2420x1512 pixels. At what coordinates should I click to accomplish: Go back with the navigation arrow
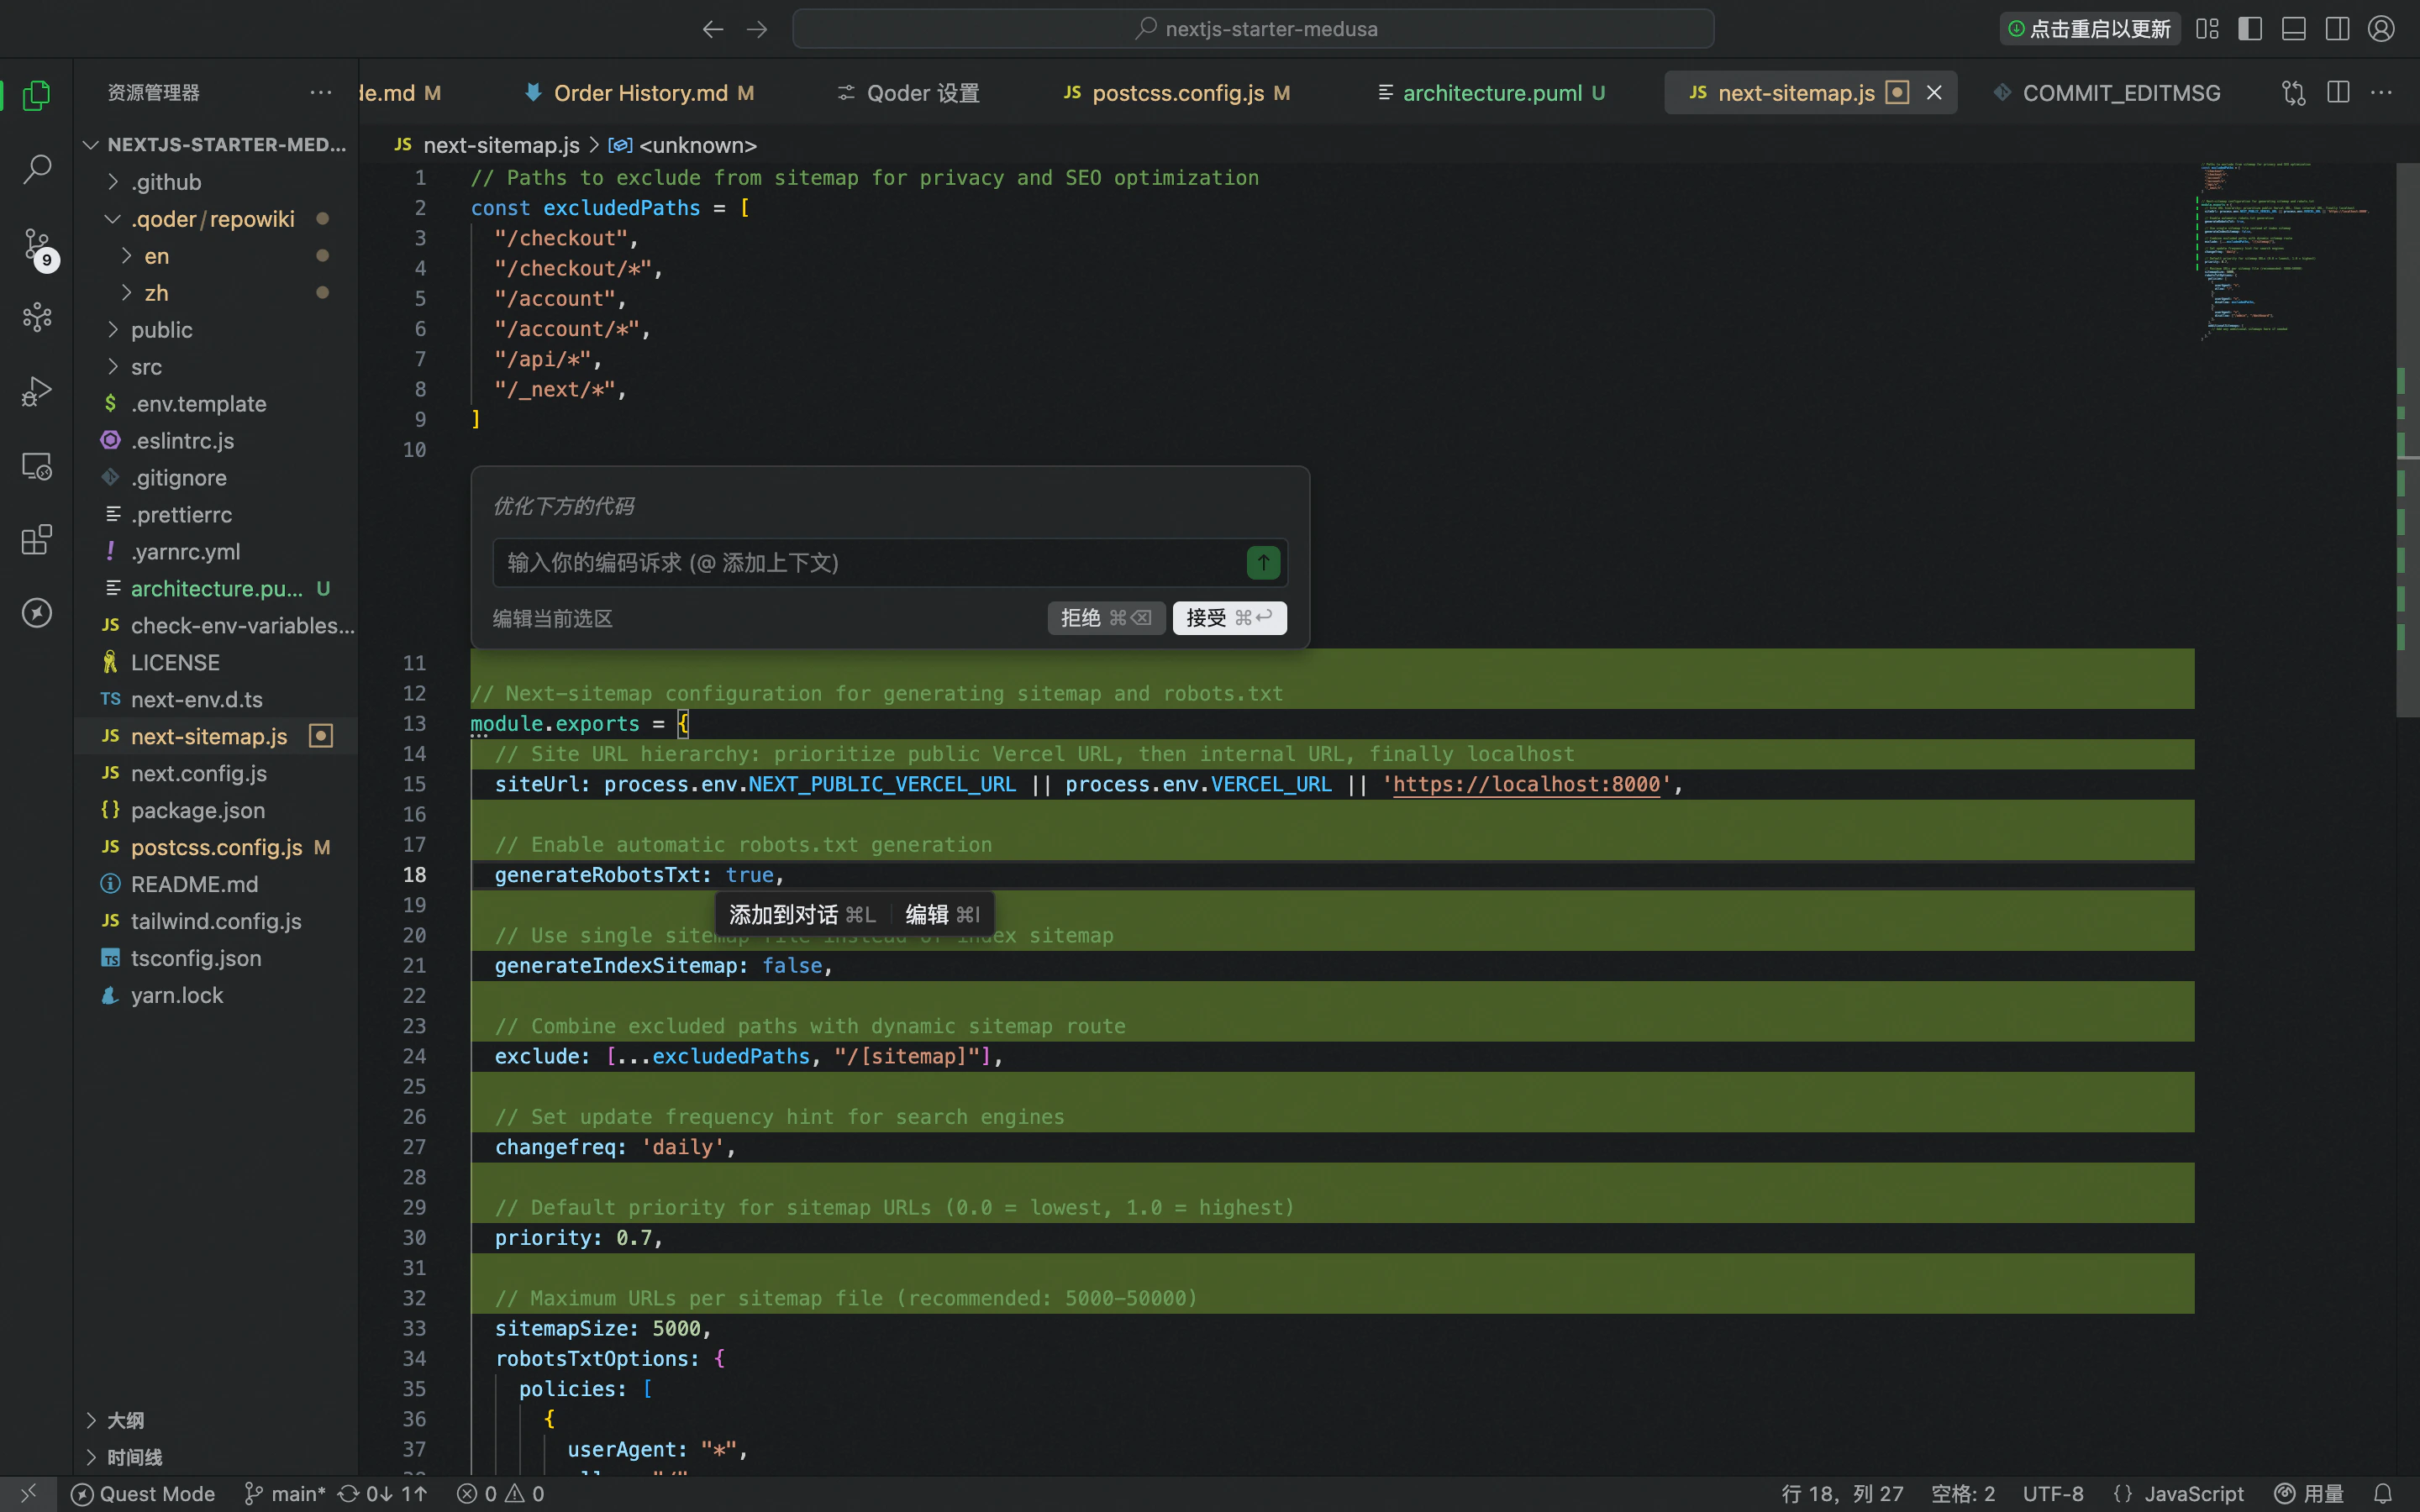(x=712, y=29)
